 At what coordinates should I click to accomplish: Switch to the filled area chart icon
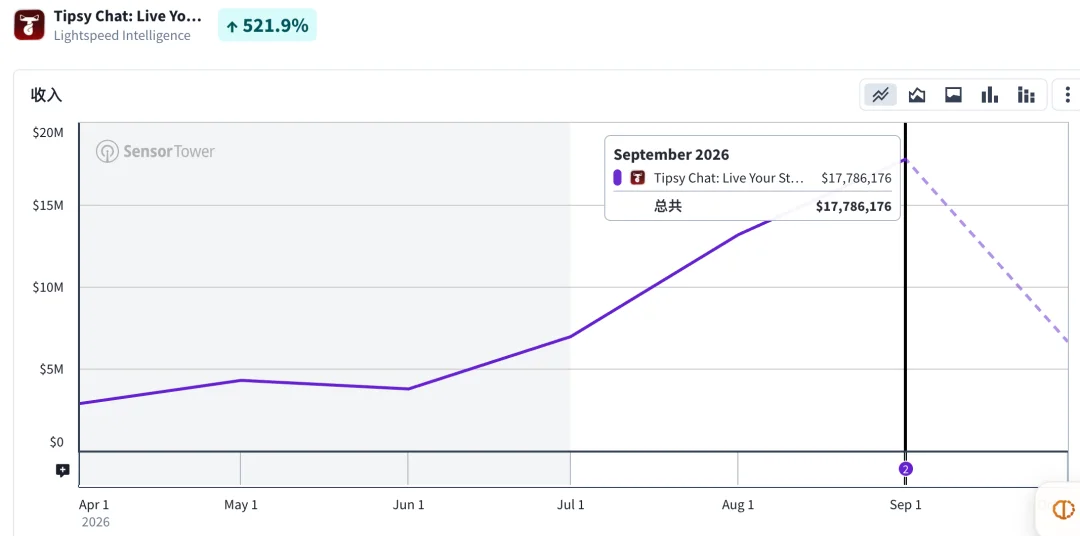pos(953,95)
